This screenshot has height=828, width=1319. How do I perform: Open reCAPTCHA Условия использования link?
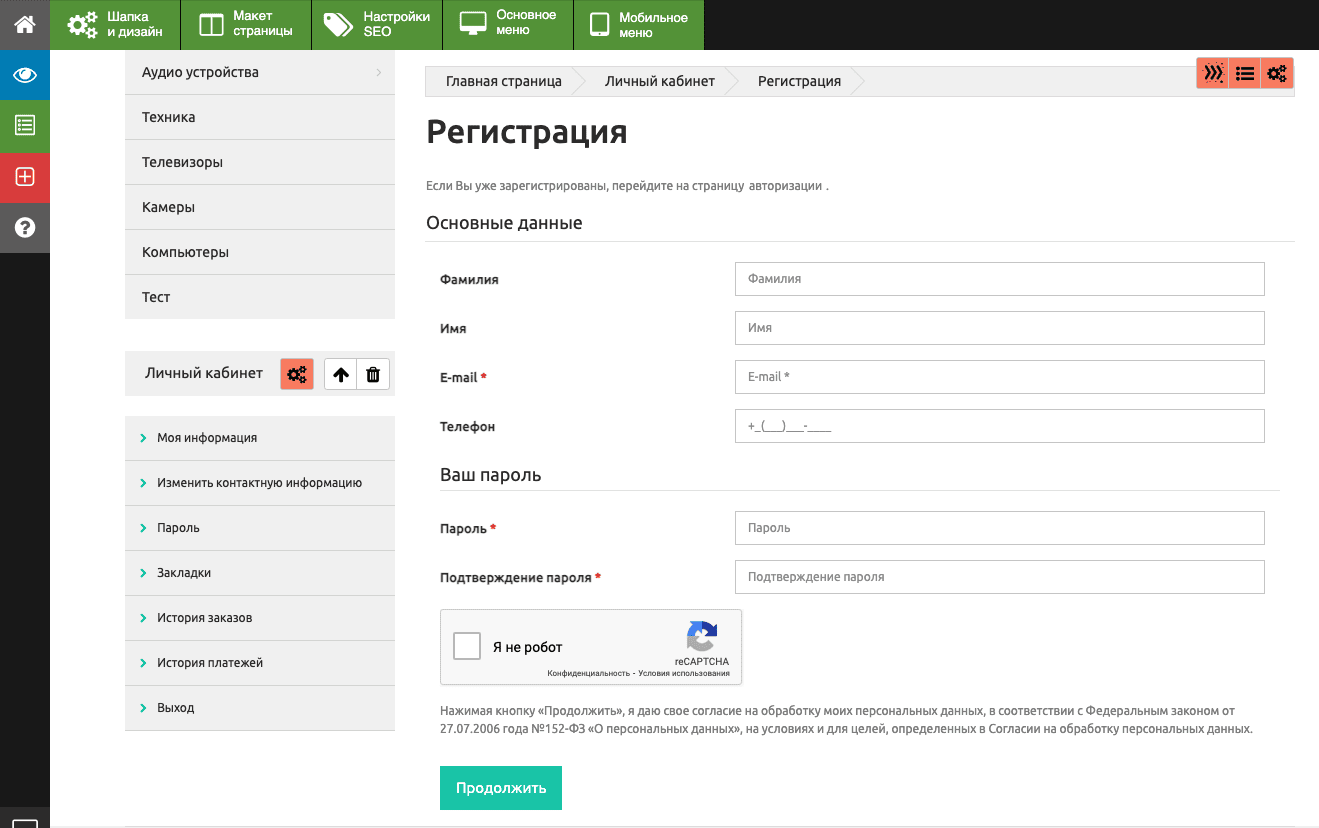click(x=684, y=673)
